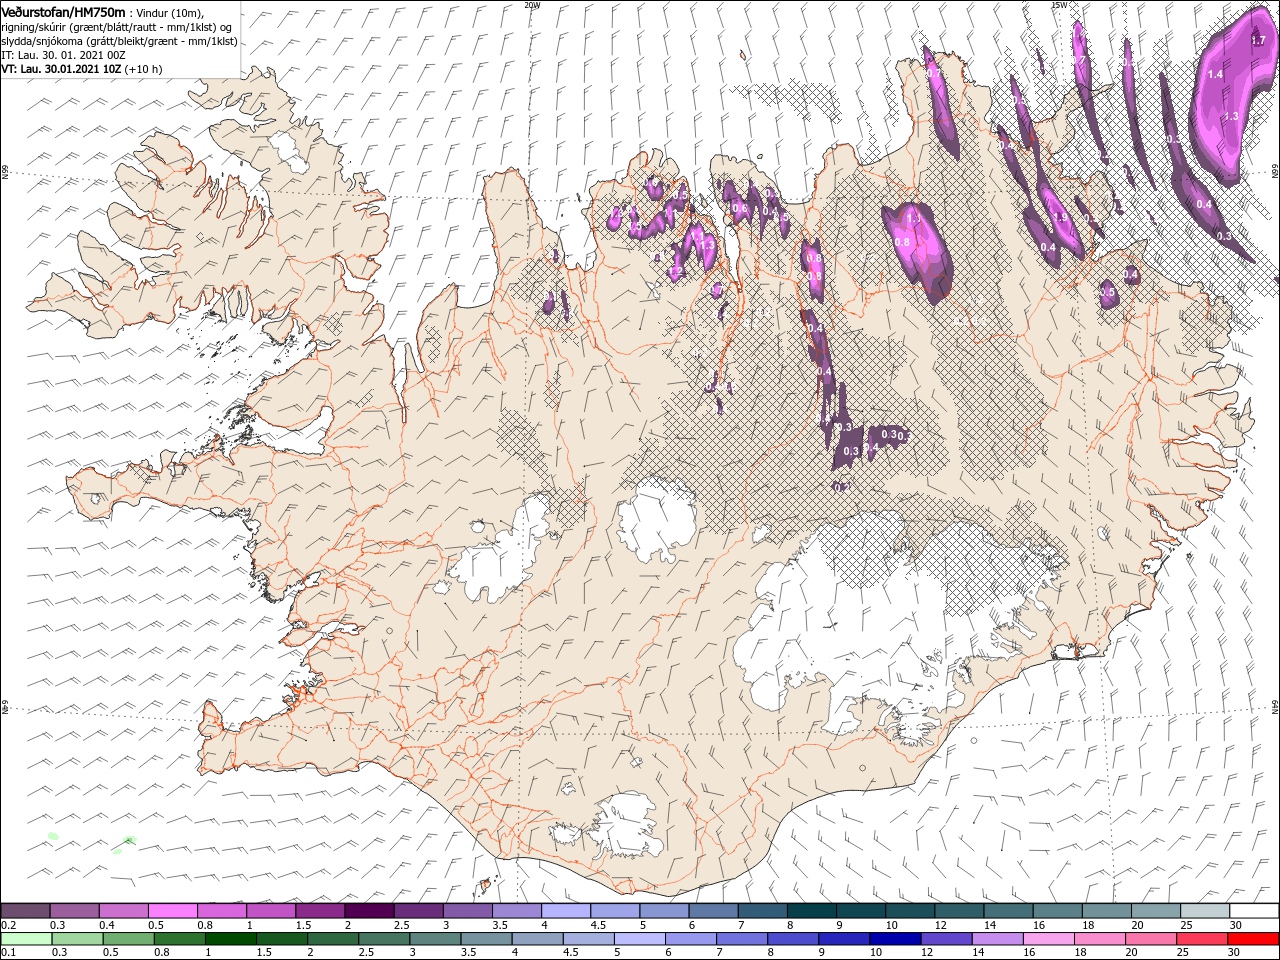Select snow legend swatch between 0.5 and 0.8
Image resolution: width=1280 pixels, height=960 pixels.
click(172, 911)
